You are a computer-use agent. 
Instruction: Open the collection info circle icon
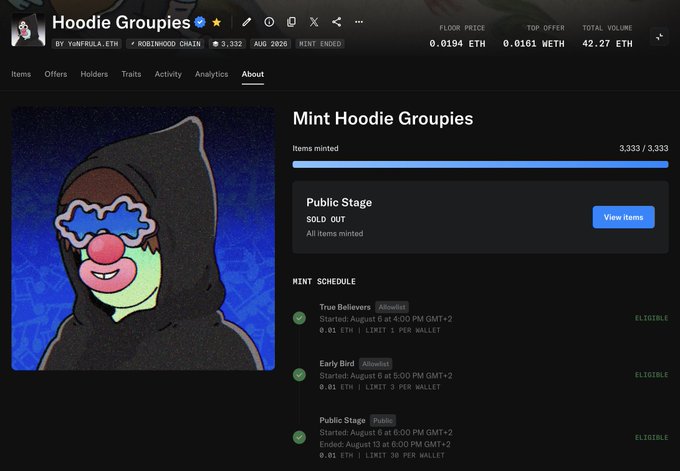(x=269, y=22)
